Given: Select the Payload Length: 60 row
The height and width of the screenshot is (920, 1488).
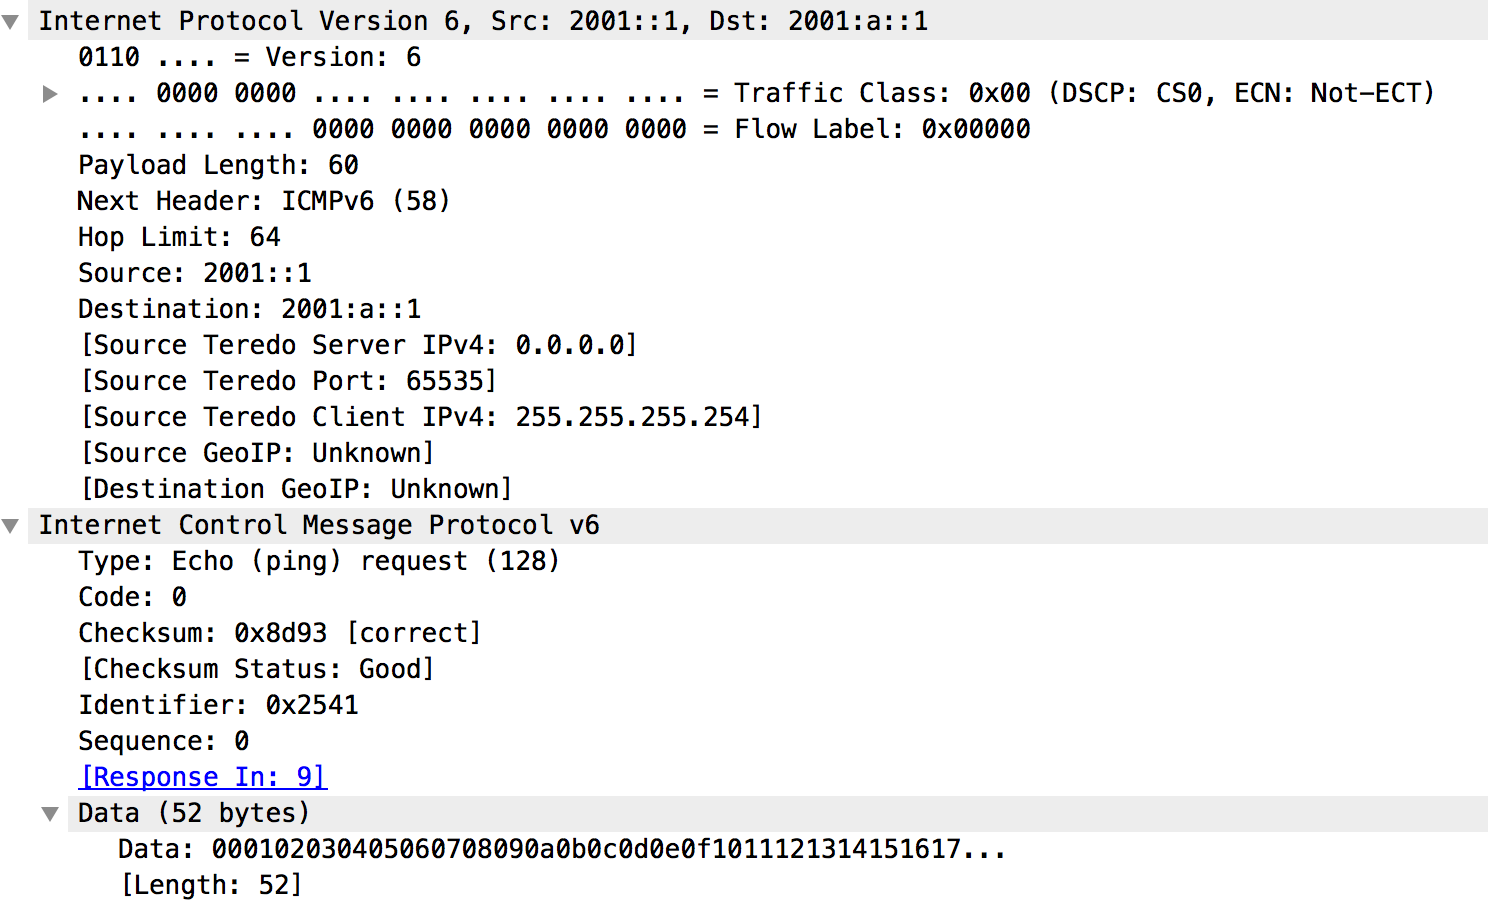Looking at the screenshot, I should pyautogui.click(x=218, y=165).
